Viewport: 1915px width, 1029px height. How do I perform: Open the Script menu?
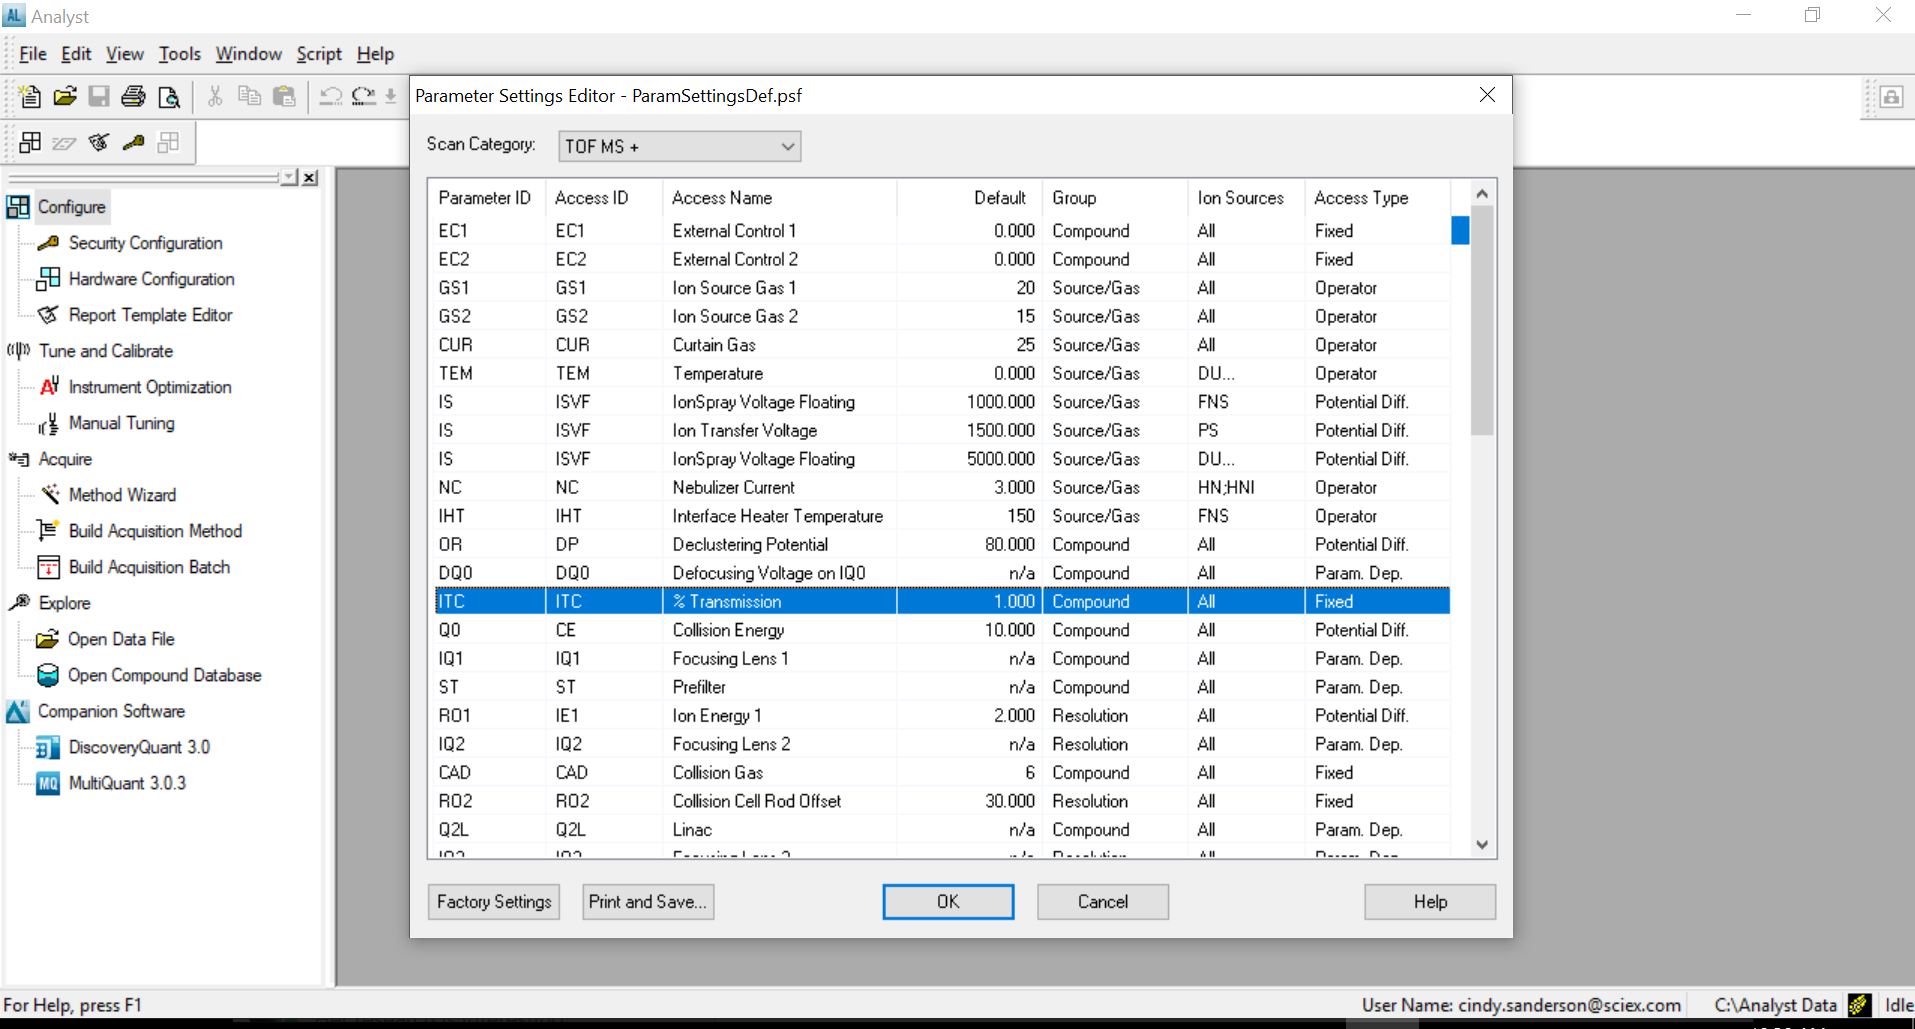click(x=318, y=54)
